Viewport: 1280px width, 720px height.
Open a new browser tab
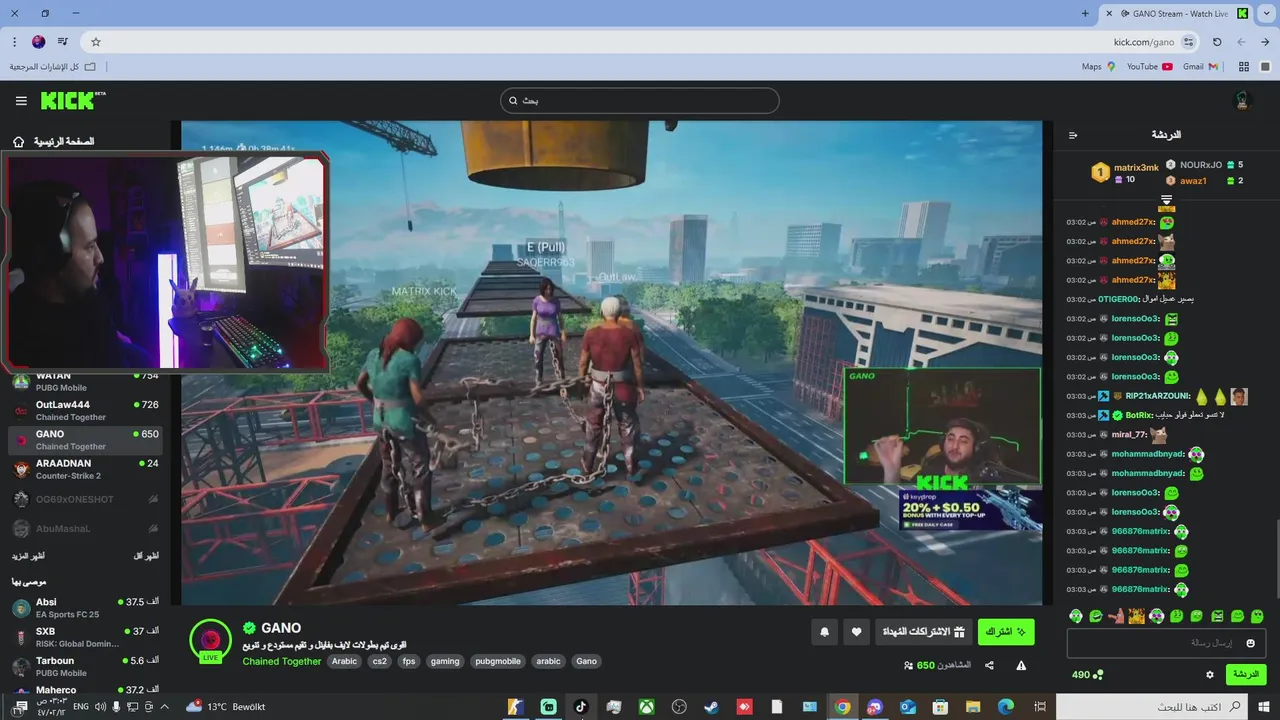coord(1085,14)
